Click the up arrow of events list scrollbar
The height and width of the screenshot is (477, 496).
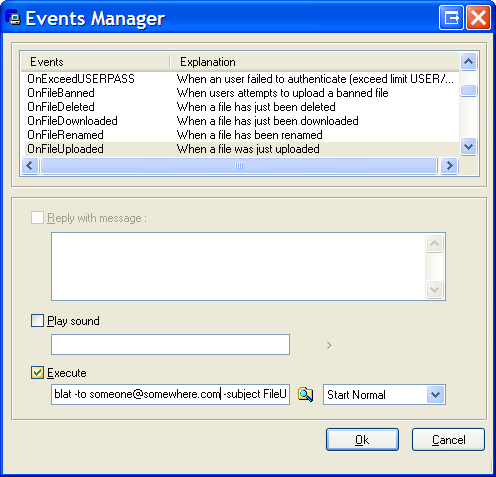[468, 61]
